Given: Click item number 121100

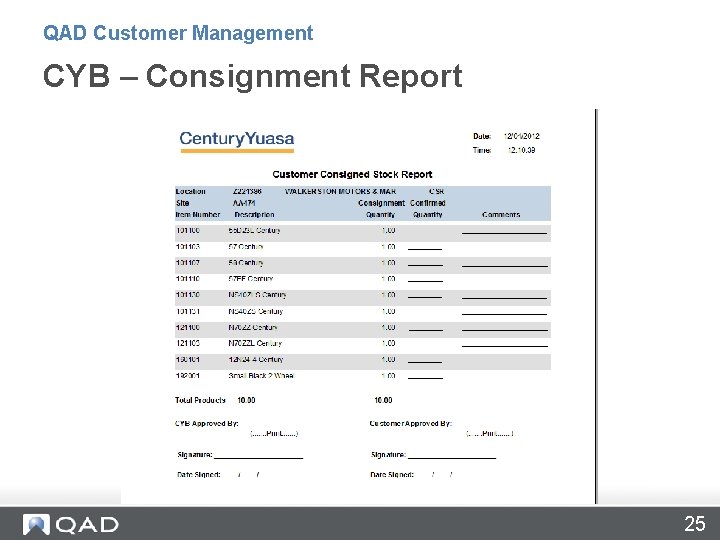Looking at the screenshot, I should pos(187,327).
